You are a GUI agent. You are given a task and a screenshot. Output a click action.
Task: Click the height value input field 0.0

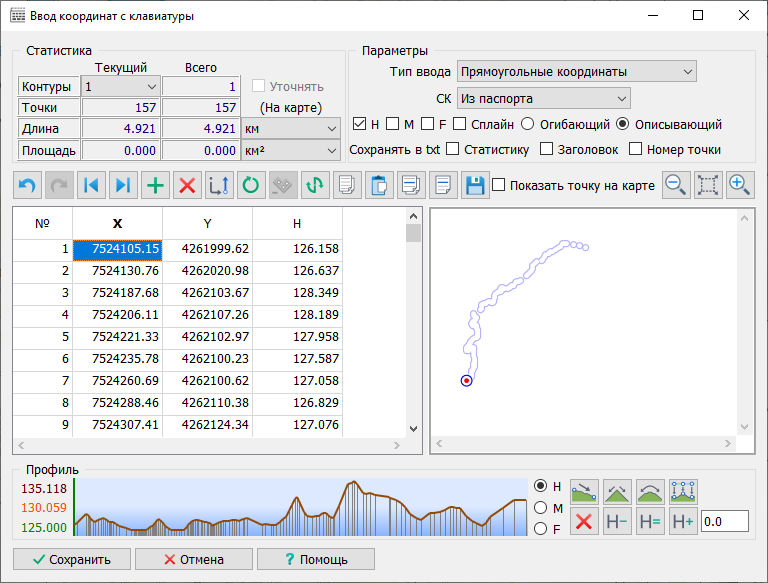(724, 521)
